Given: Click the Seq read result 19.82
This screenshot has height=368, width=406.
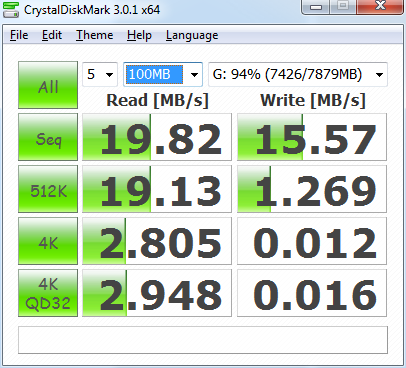Looking at the screenshot, I should [157, 137].
